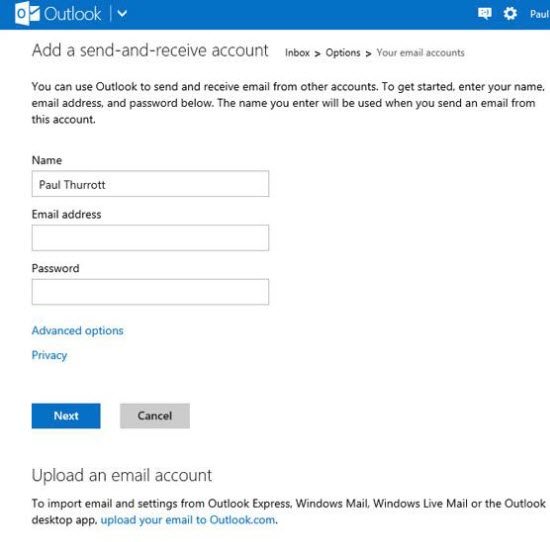Click the breadcrumb arrow after Options

pos(368,54)
